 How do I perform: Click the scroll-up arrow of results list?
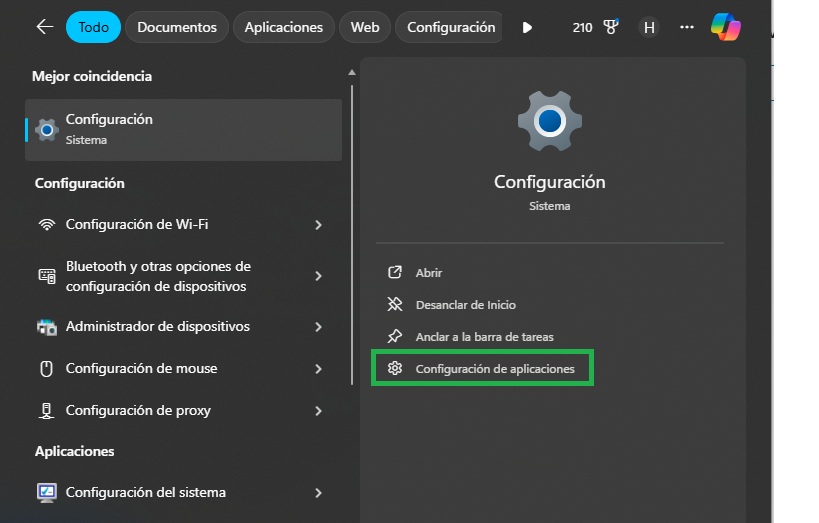[x=352, y=73]
